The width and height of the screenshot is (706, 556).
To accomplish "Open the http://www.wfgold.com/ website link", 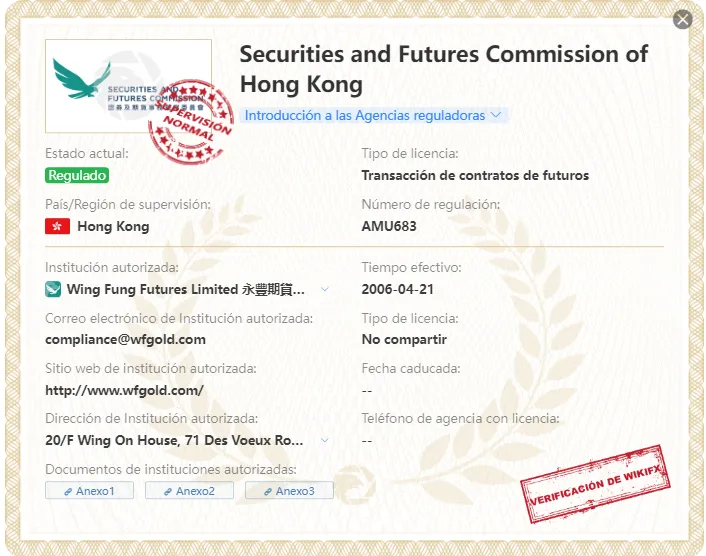I will [x=125, y=390].
